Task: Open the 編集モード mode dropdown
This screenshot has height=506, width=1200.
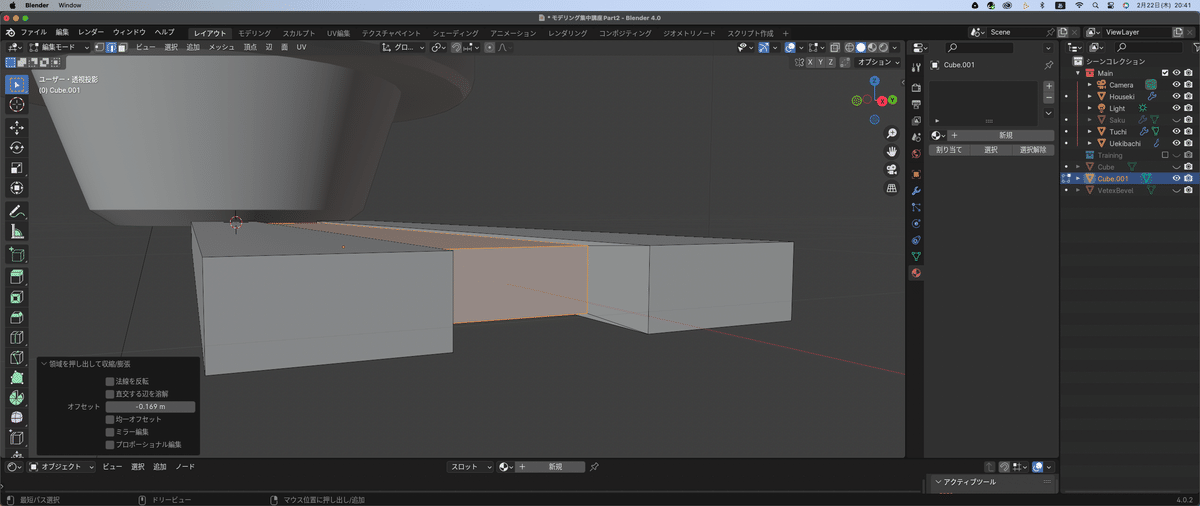Action: (x=57, y=47)
